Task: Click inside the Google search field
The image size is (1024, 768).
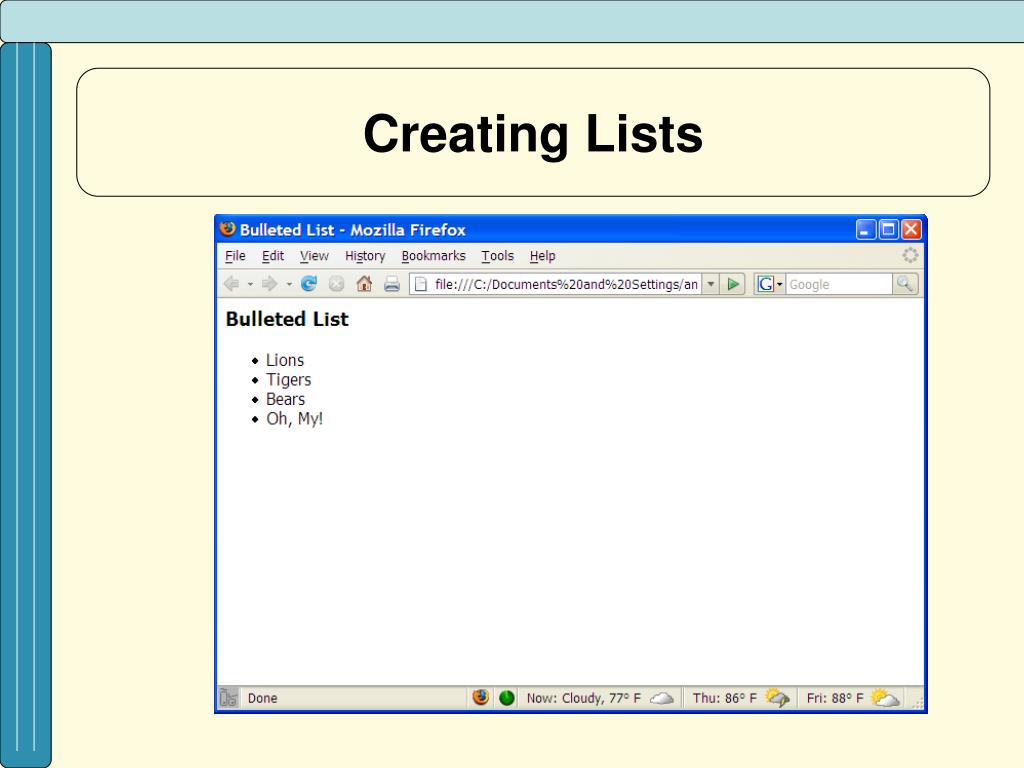Action: [838, 284]
